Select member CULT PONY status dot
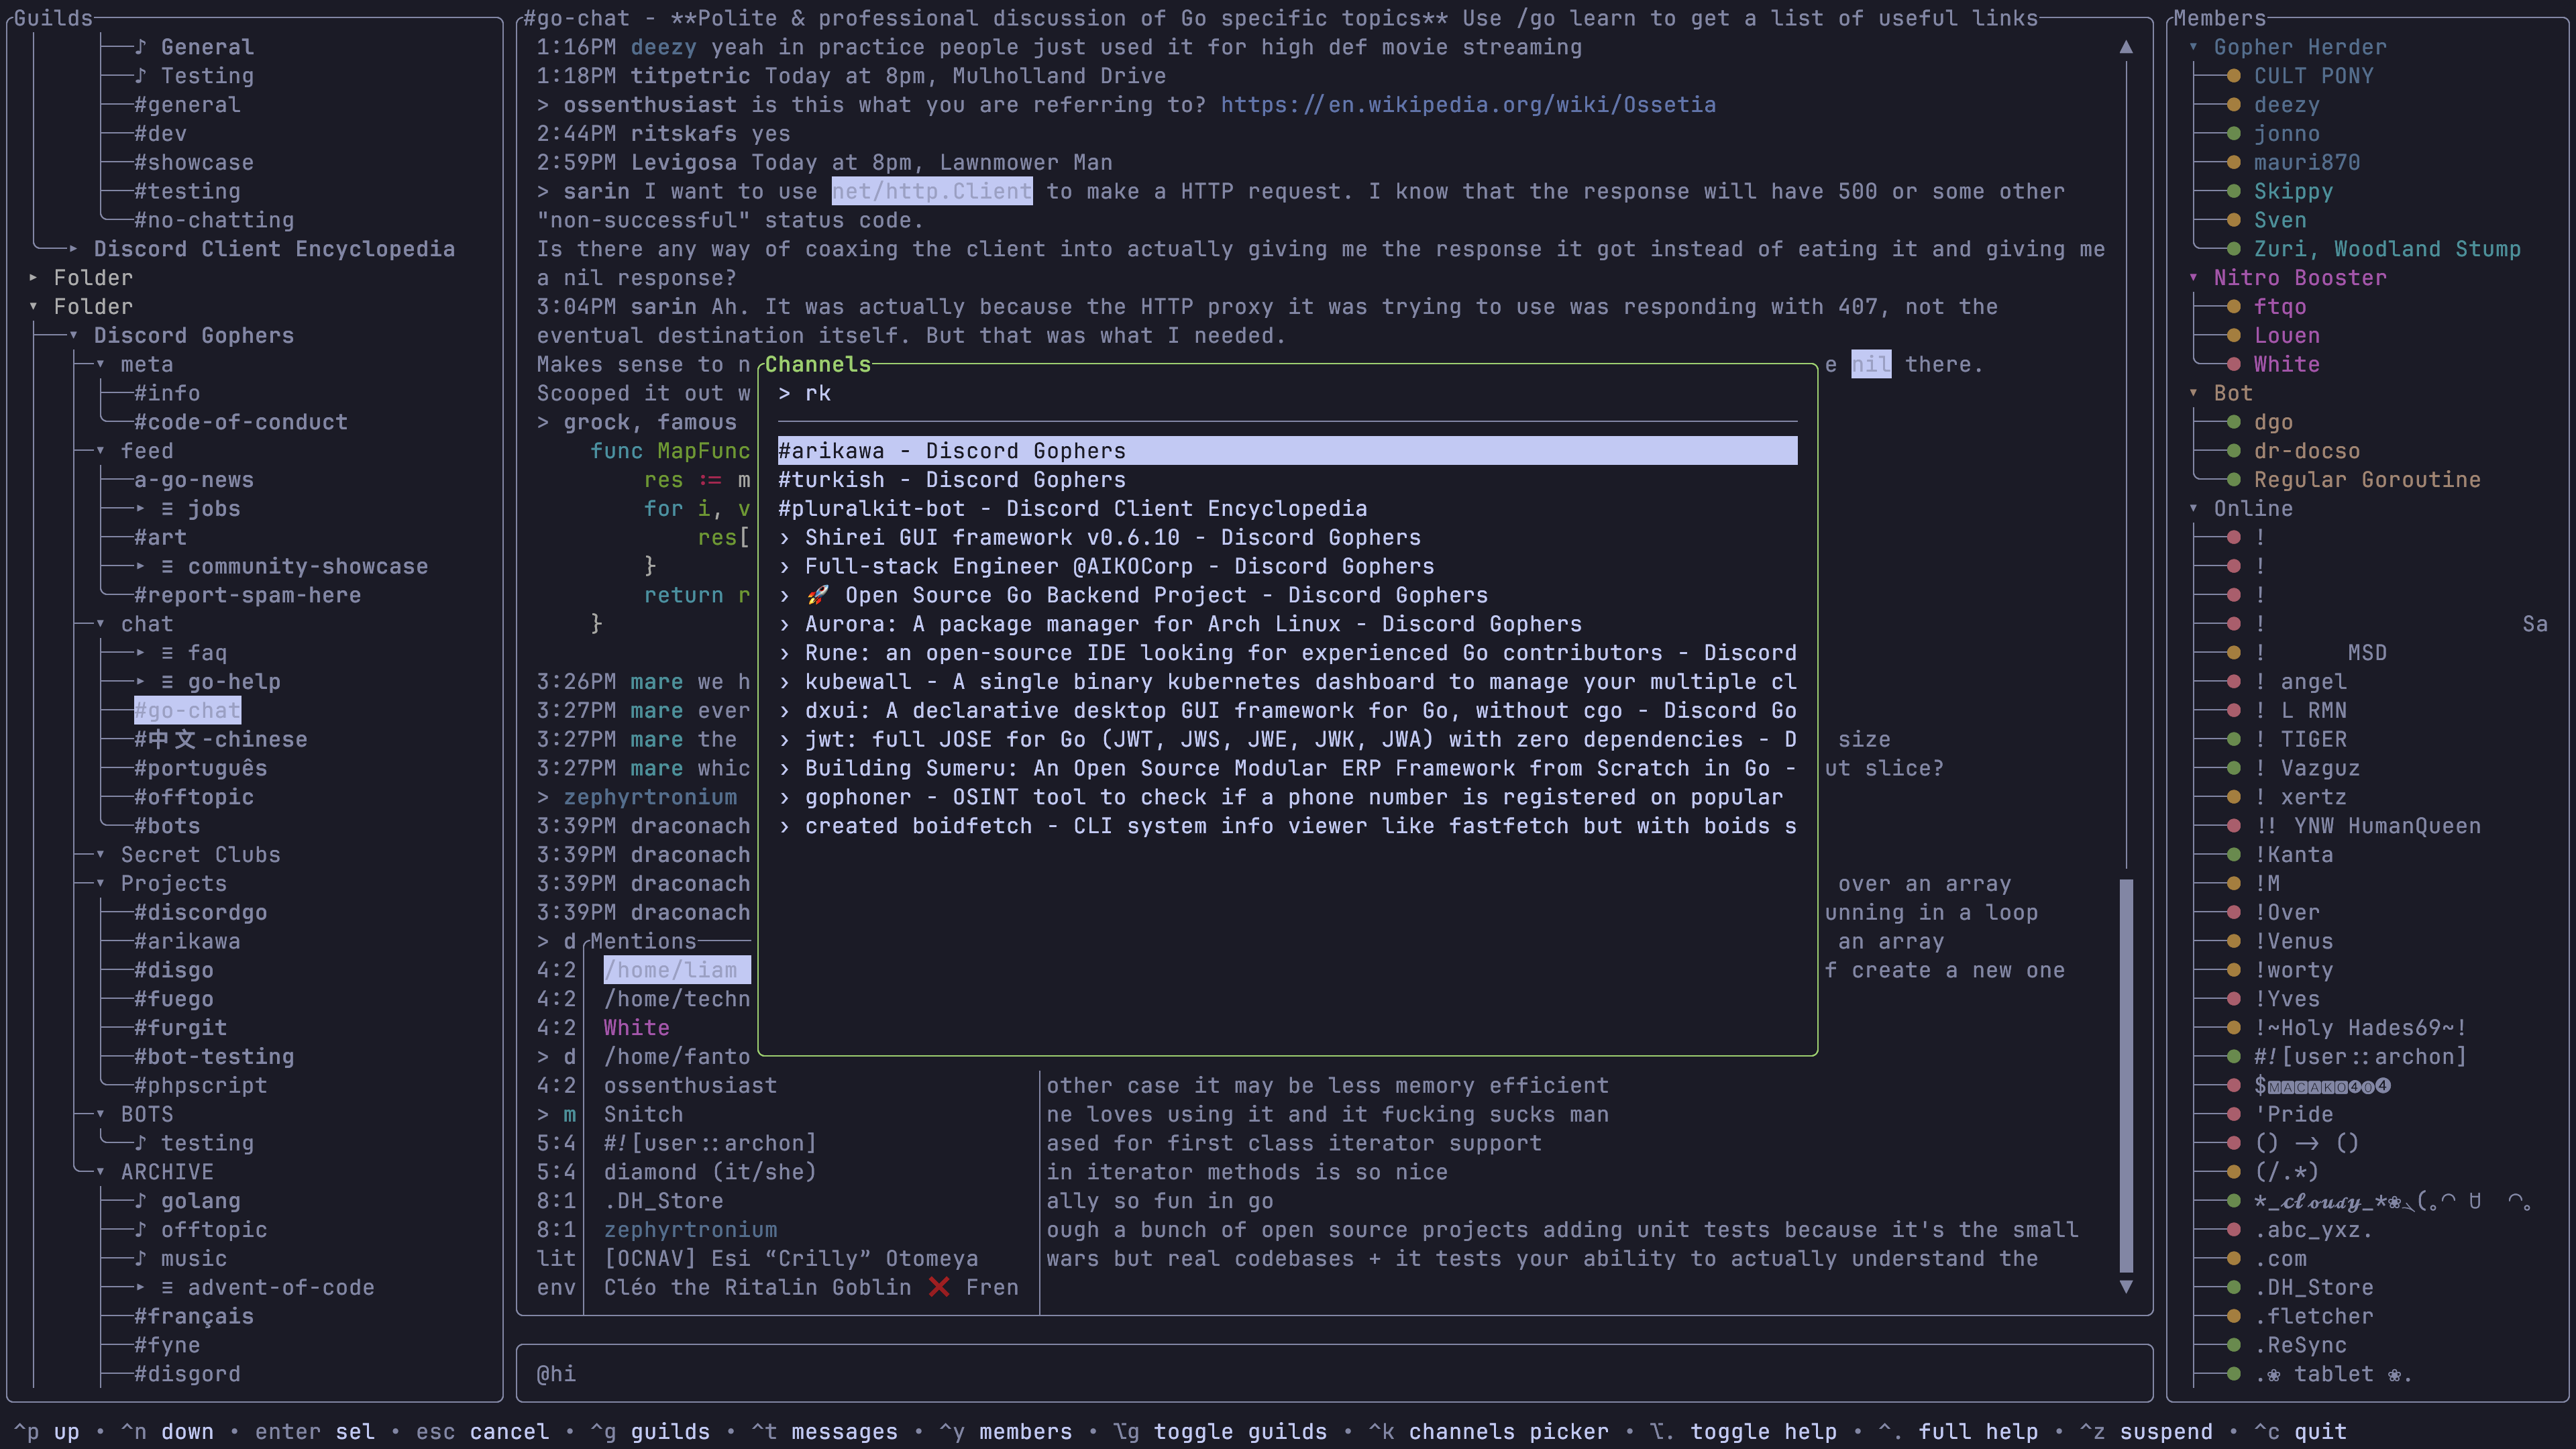Viewport: 2576px width, 1449px height. (x=2233, y=76)
